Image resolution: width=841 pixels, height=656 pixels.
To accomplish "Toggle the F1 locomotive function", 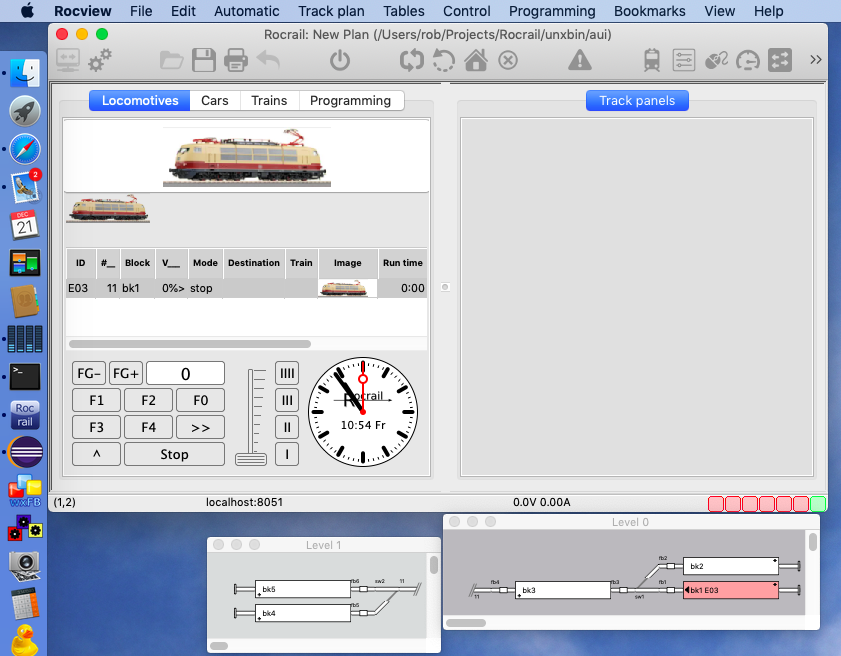I will (x=97, y=401).
